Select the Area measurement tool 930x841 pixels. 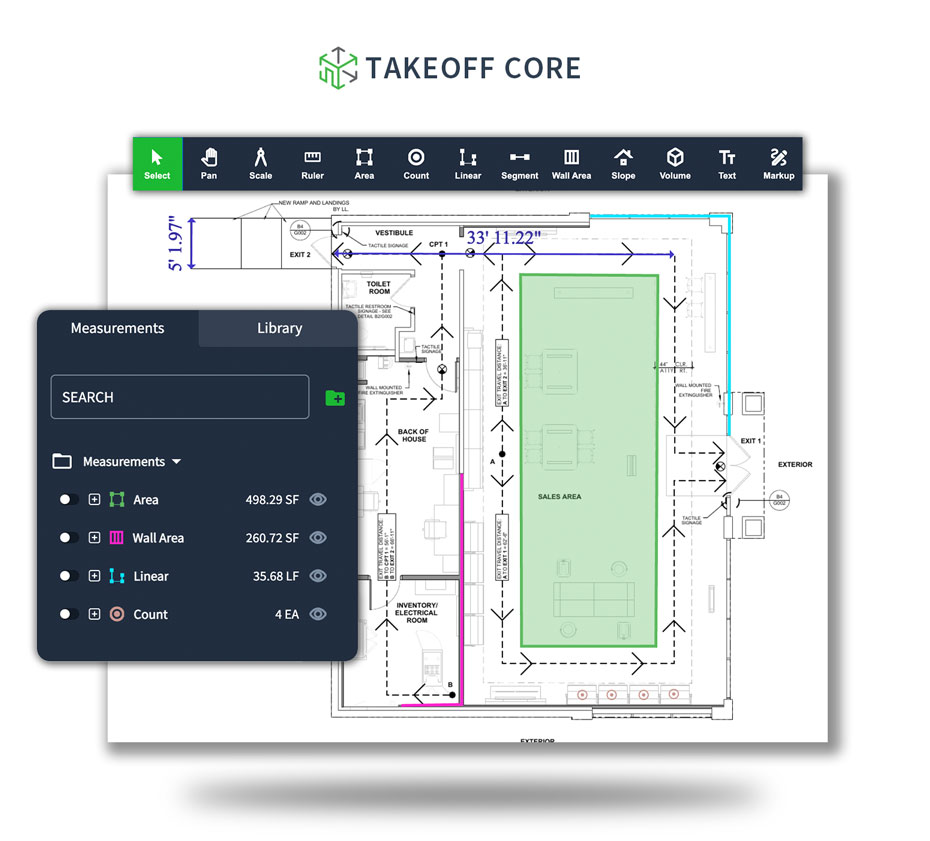[364, 164]
